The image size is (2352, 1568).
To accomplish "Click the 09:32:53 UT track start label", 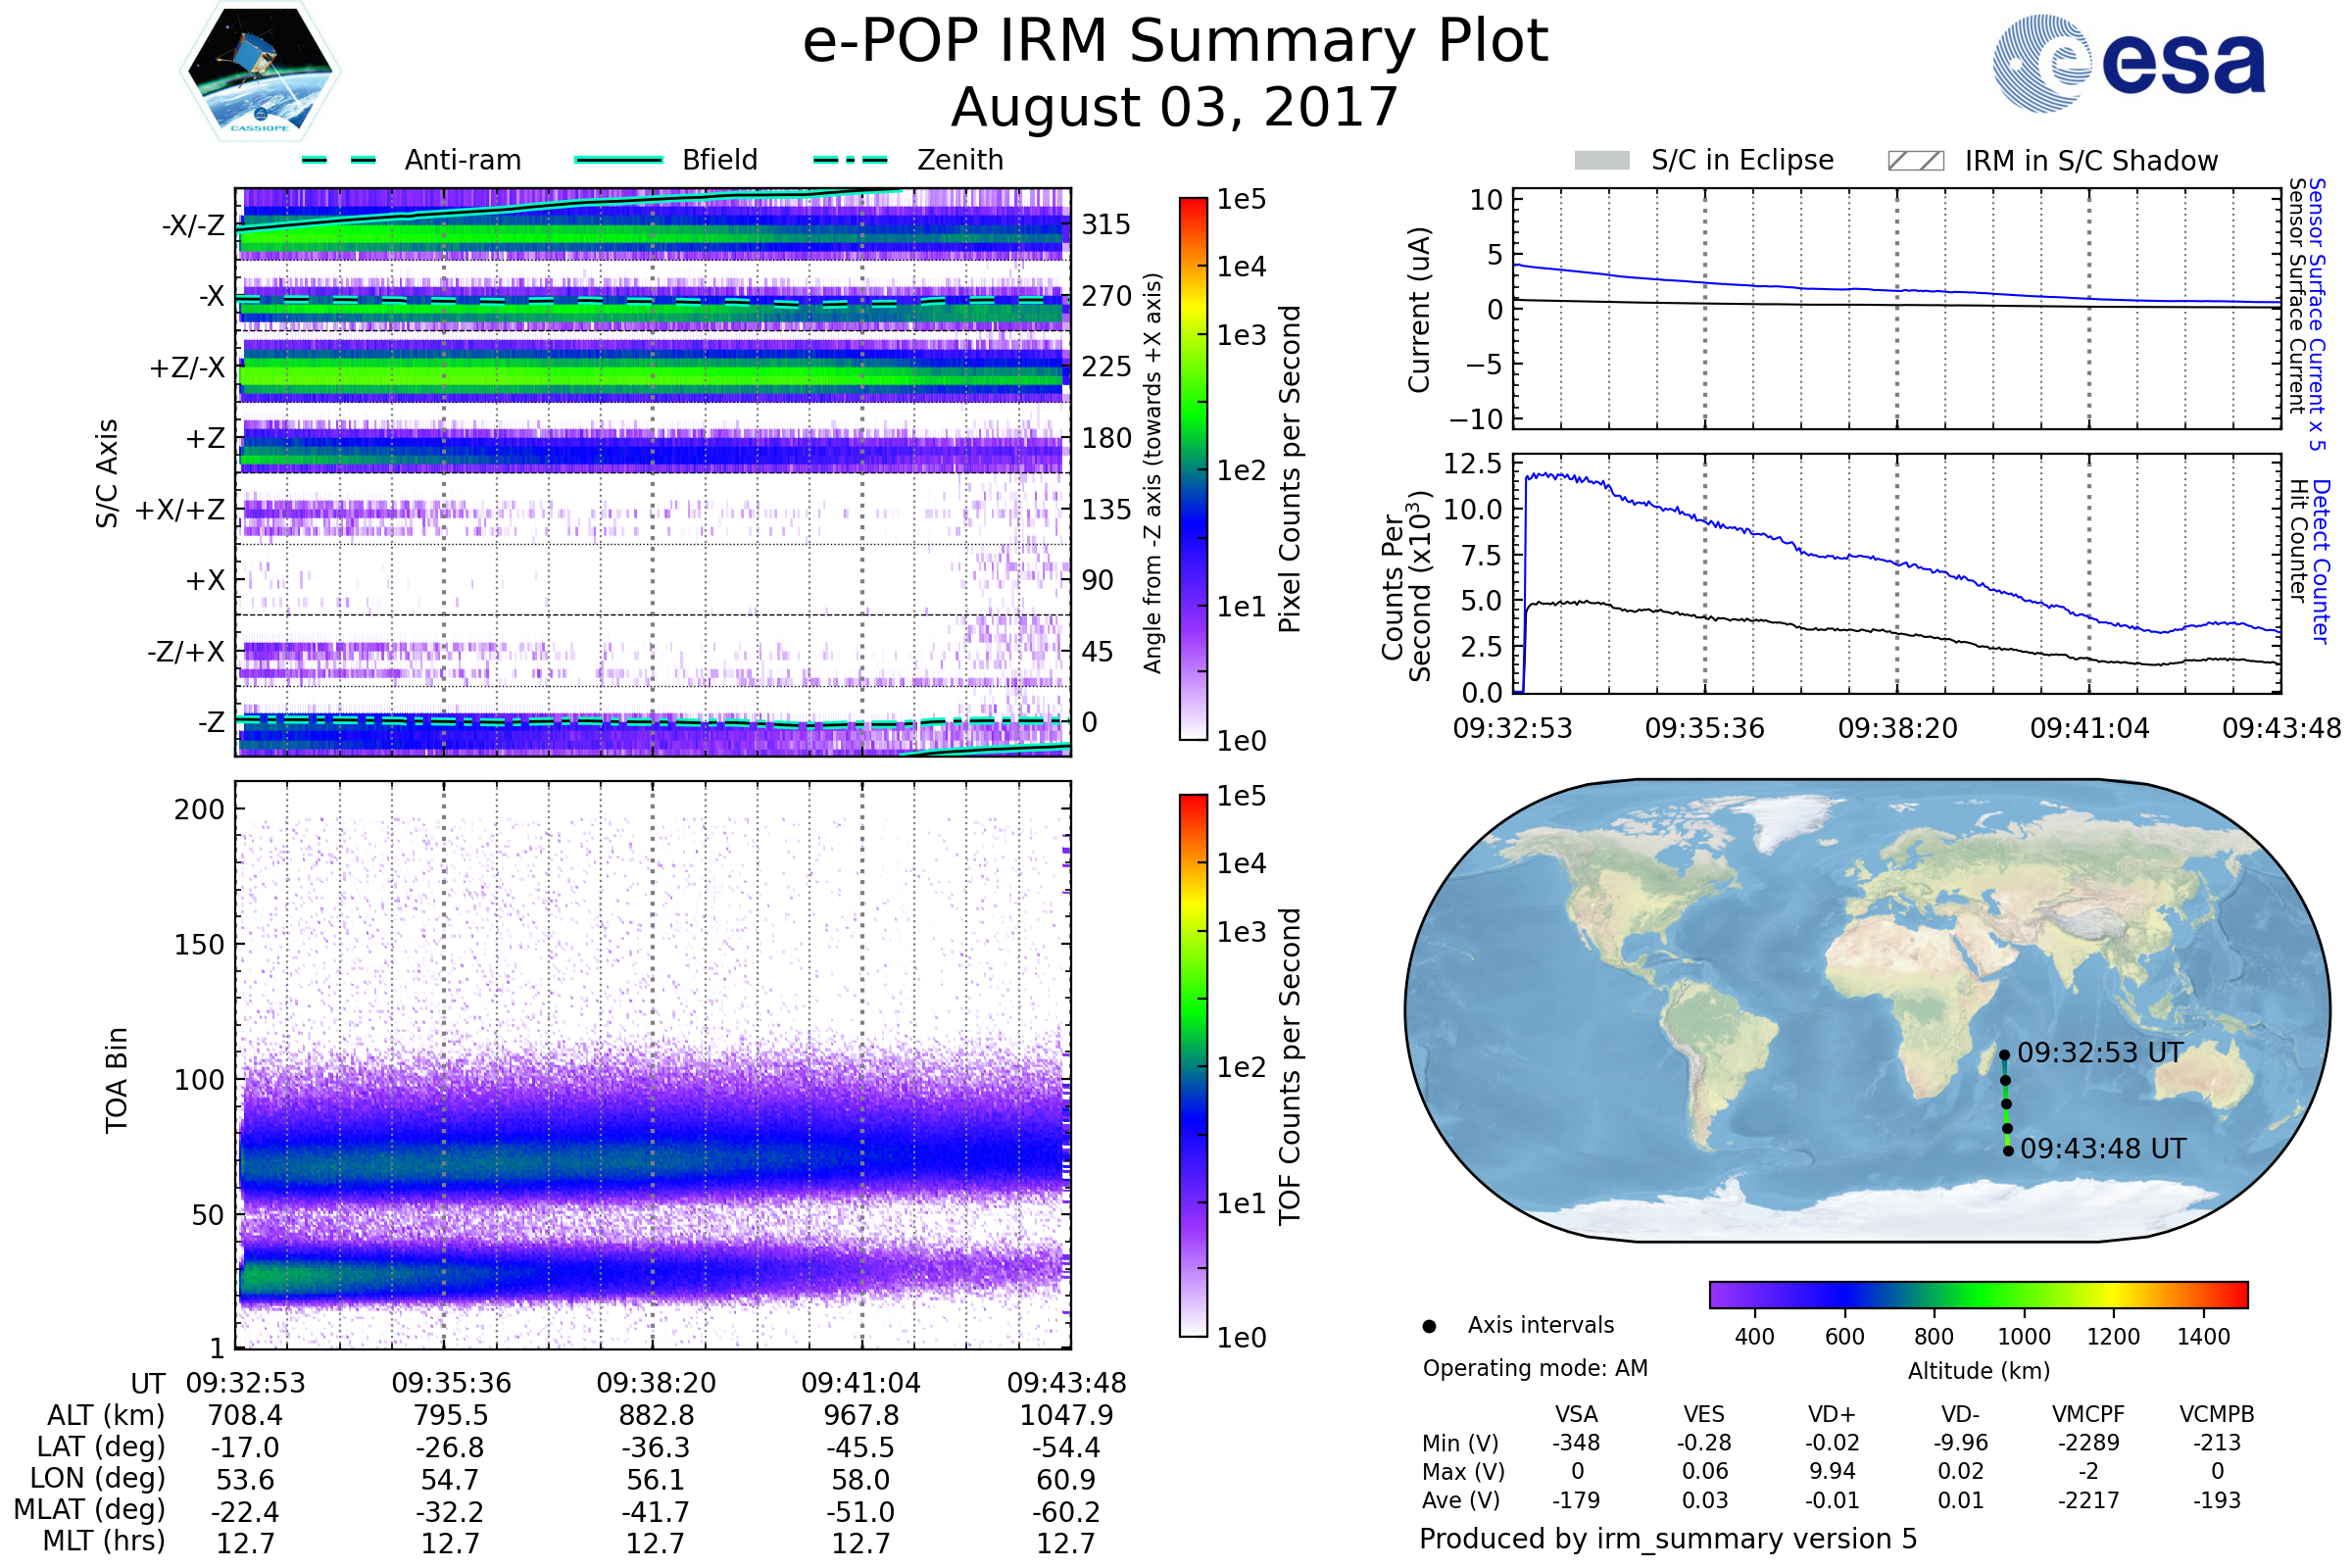I will pyautogui.click(x=2100, y=1053).
